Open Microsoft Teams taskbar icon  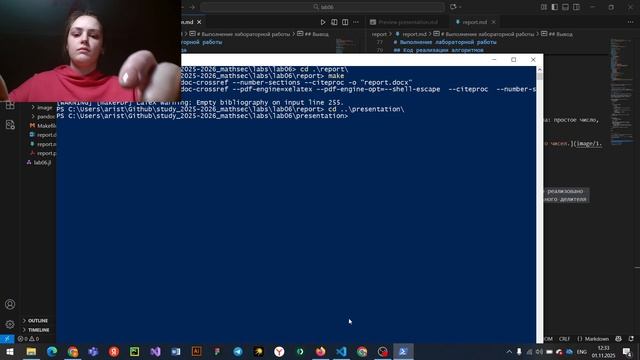93,351
